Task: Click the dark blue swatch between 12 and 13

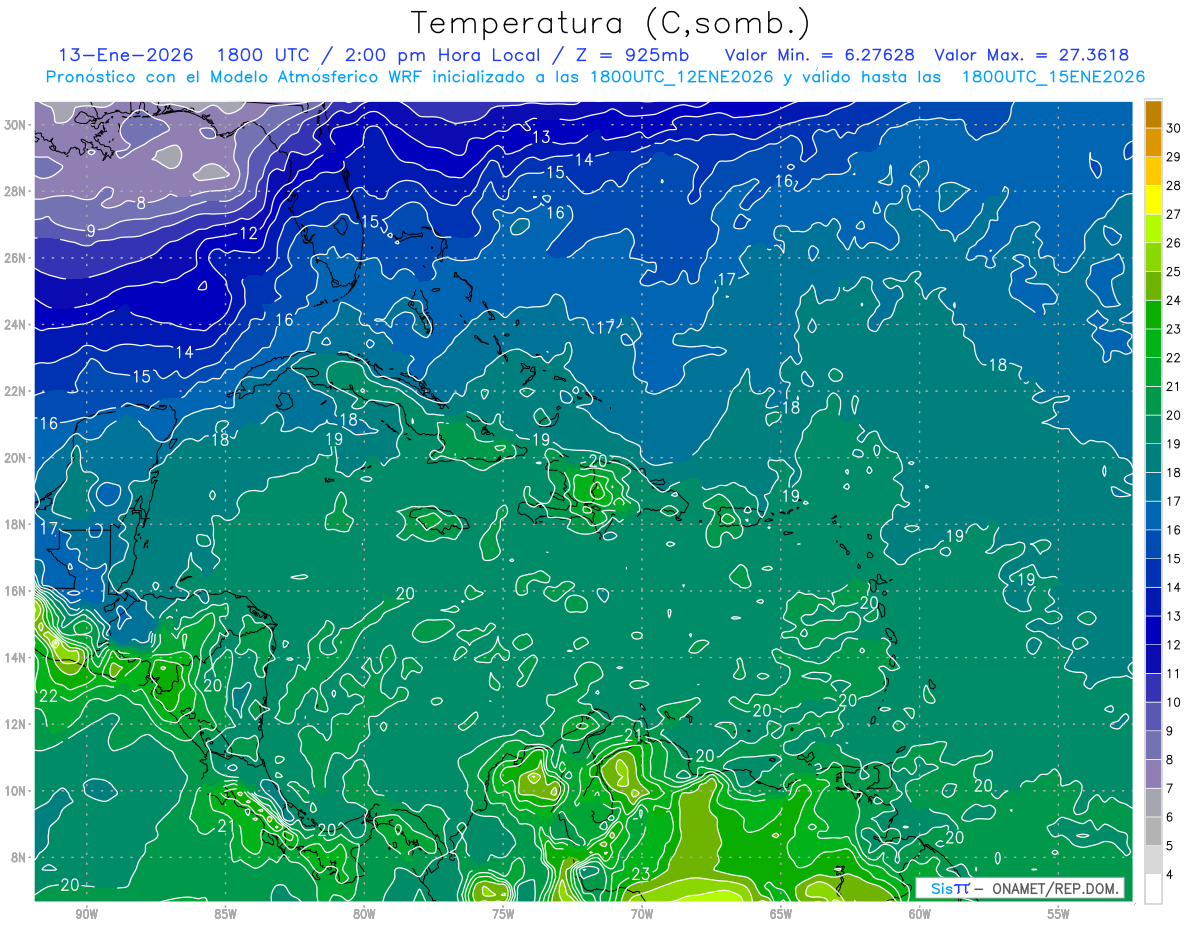Action: (x=1153, y=630)
